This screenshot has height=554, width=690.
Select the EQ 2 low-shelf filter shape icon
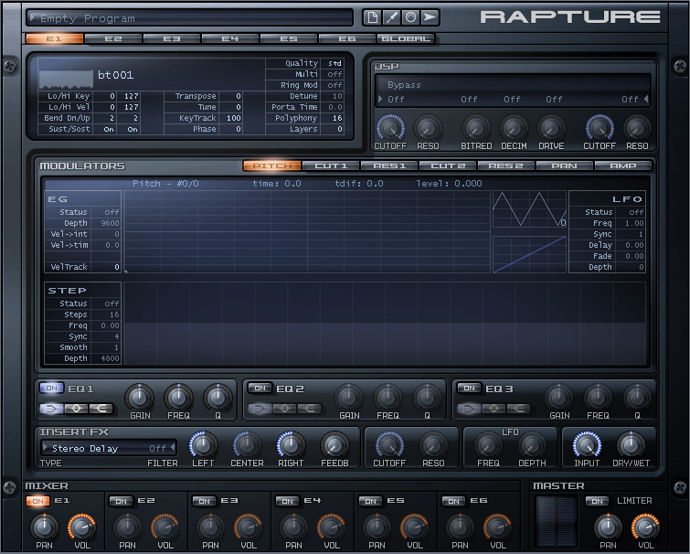[x=260, y=409]
